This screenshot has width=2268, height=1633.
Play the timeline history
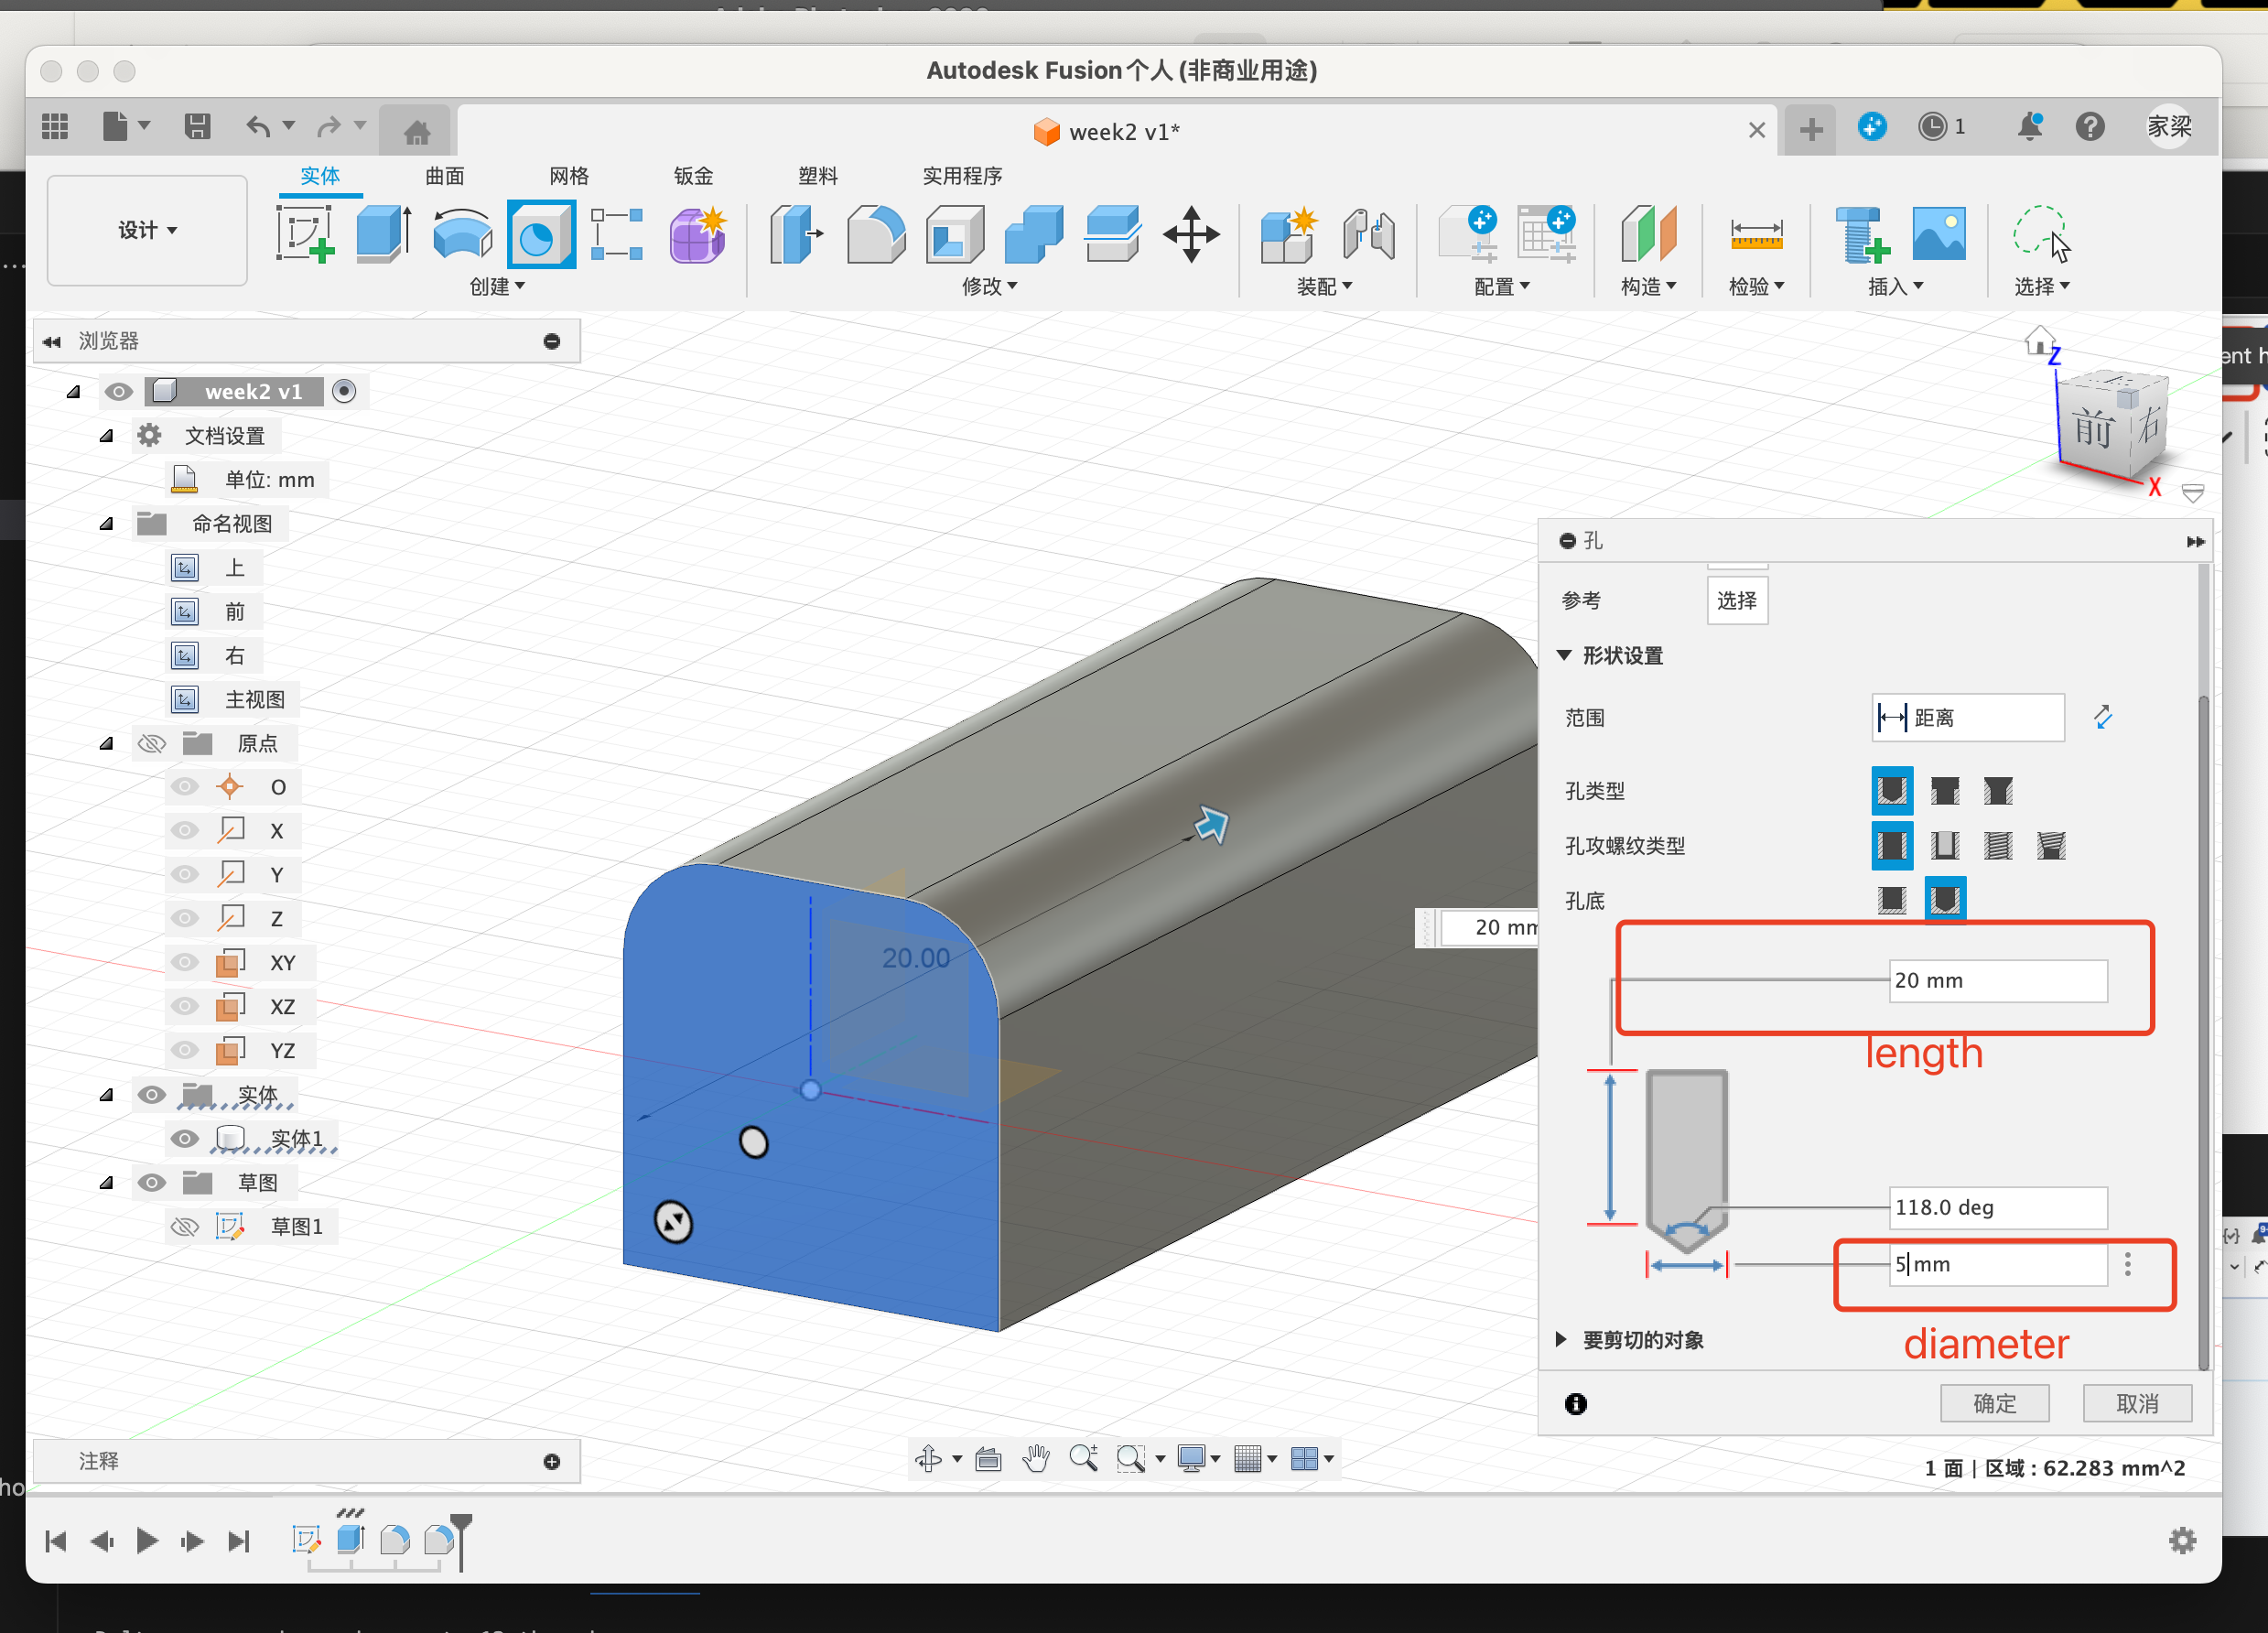tap(147, 1541)
